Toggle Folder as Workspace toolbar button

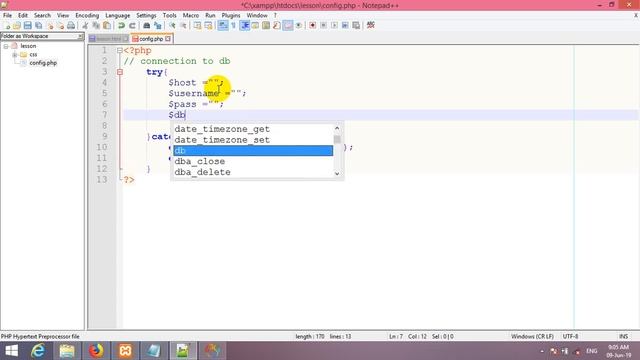tap(288, 25)
